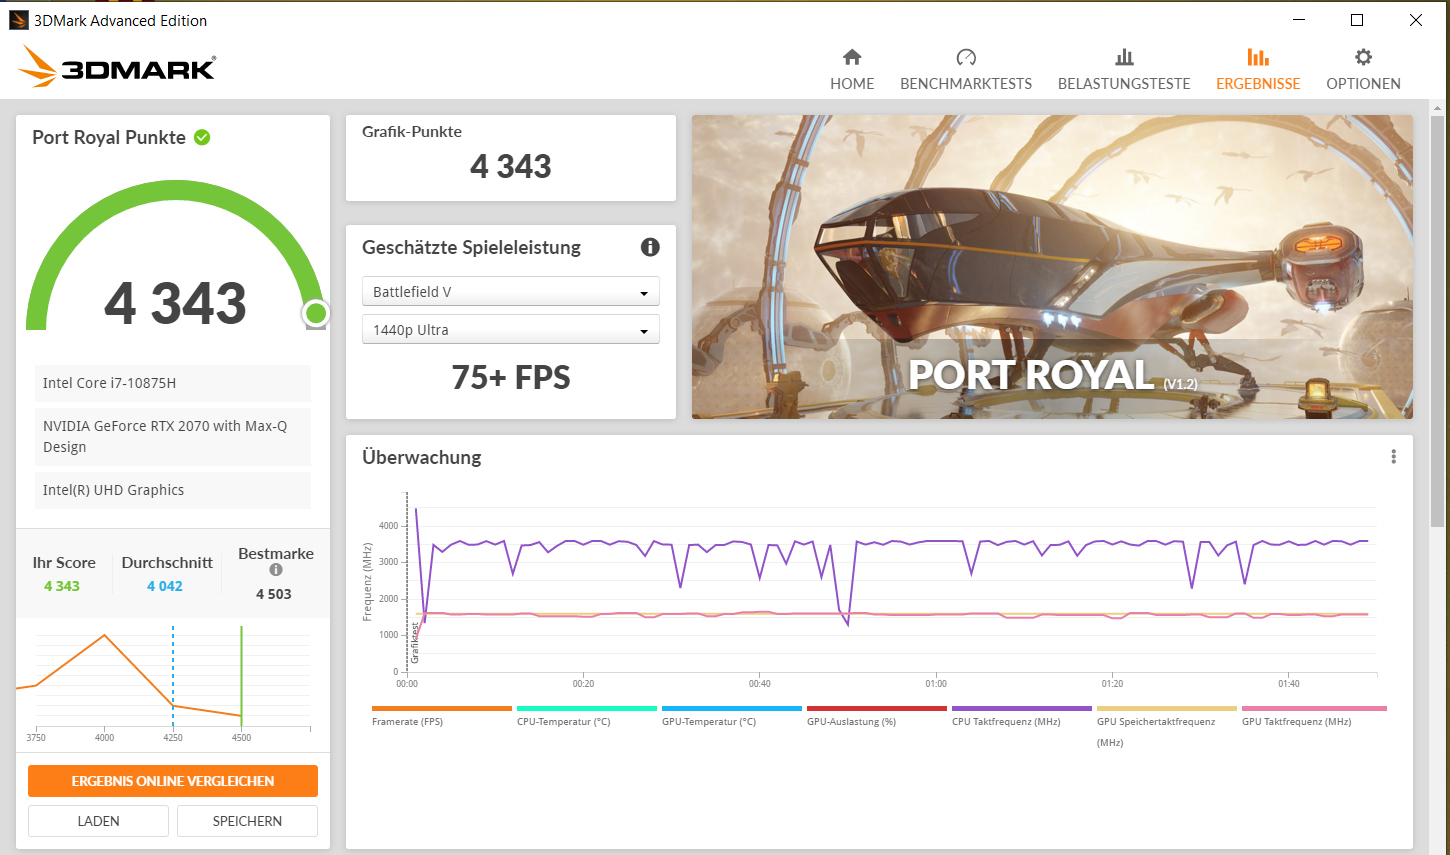The height and width of the screenshot is (855, 1450).
Task: Click the Ihr Score value 4 343
Action: tap(62, 586)
